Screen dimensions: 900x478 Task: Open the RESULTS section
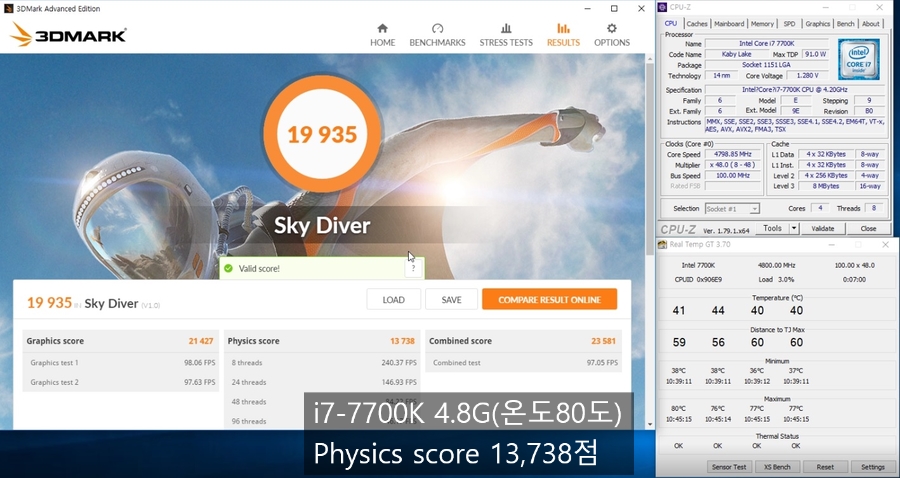point(563,35)
